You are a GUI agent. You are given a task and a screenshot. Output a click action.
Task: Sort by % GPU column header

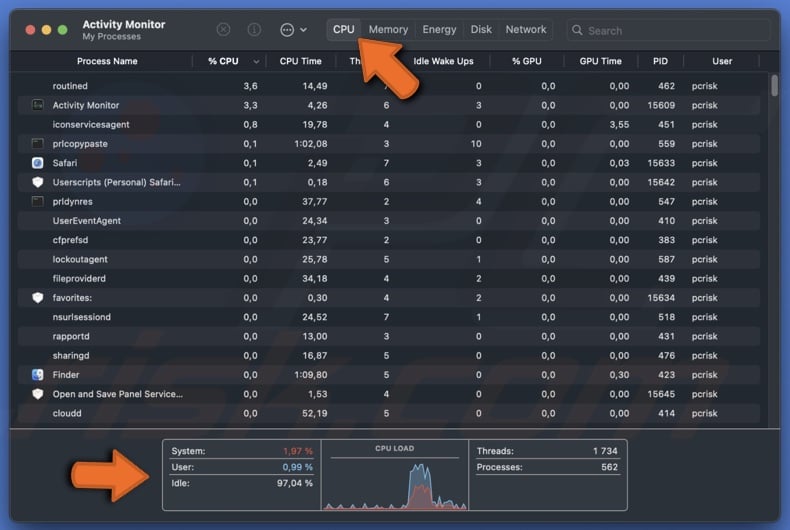tap(526, 61)
